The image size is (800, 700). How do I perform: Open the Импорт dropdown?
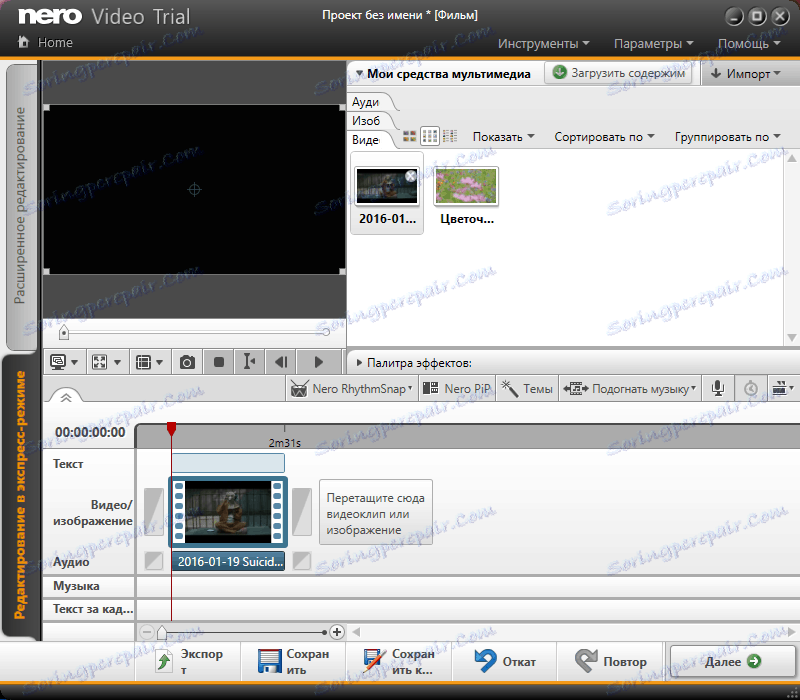click(x=748, y=74)
